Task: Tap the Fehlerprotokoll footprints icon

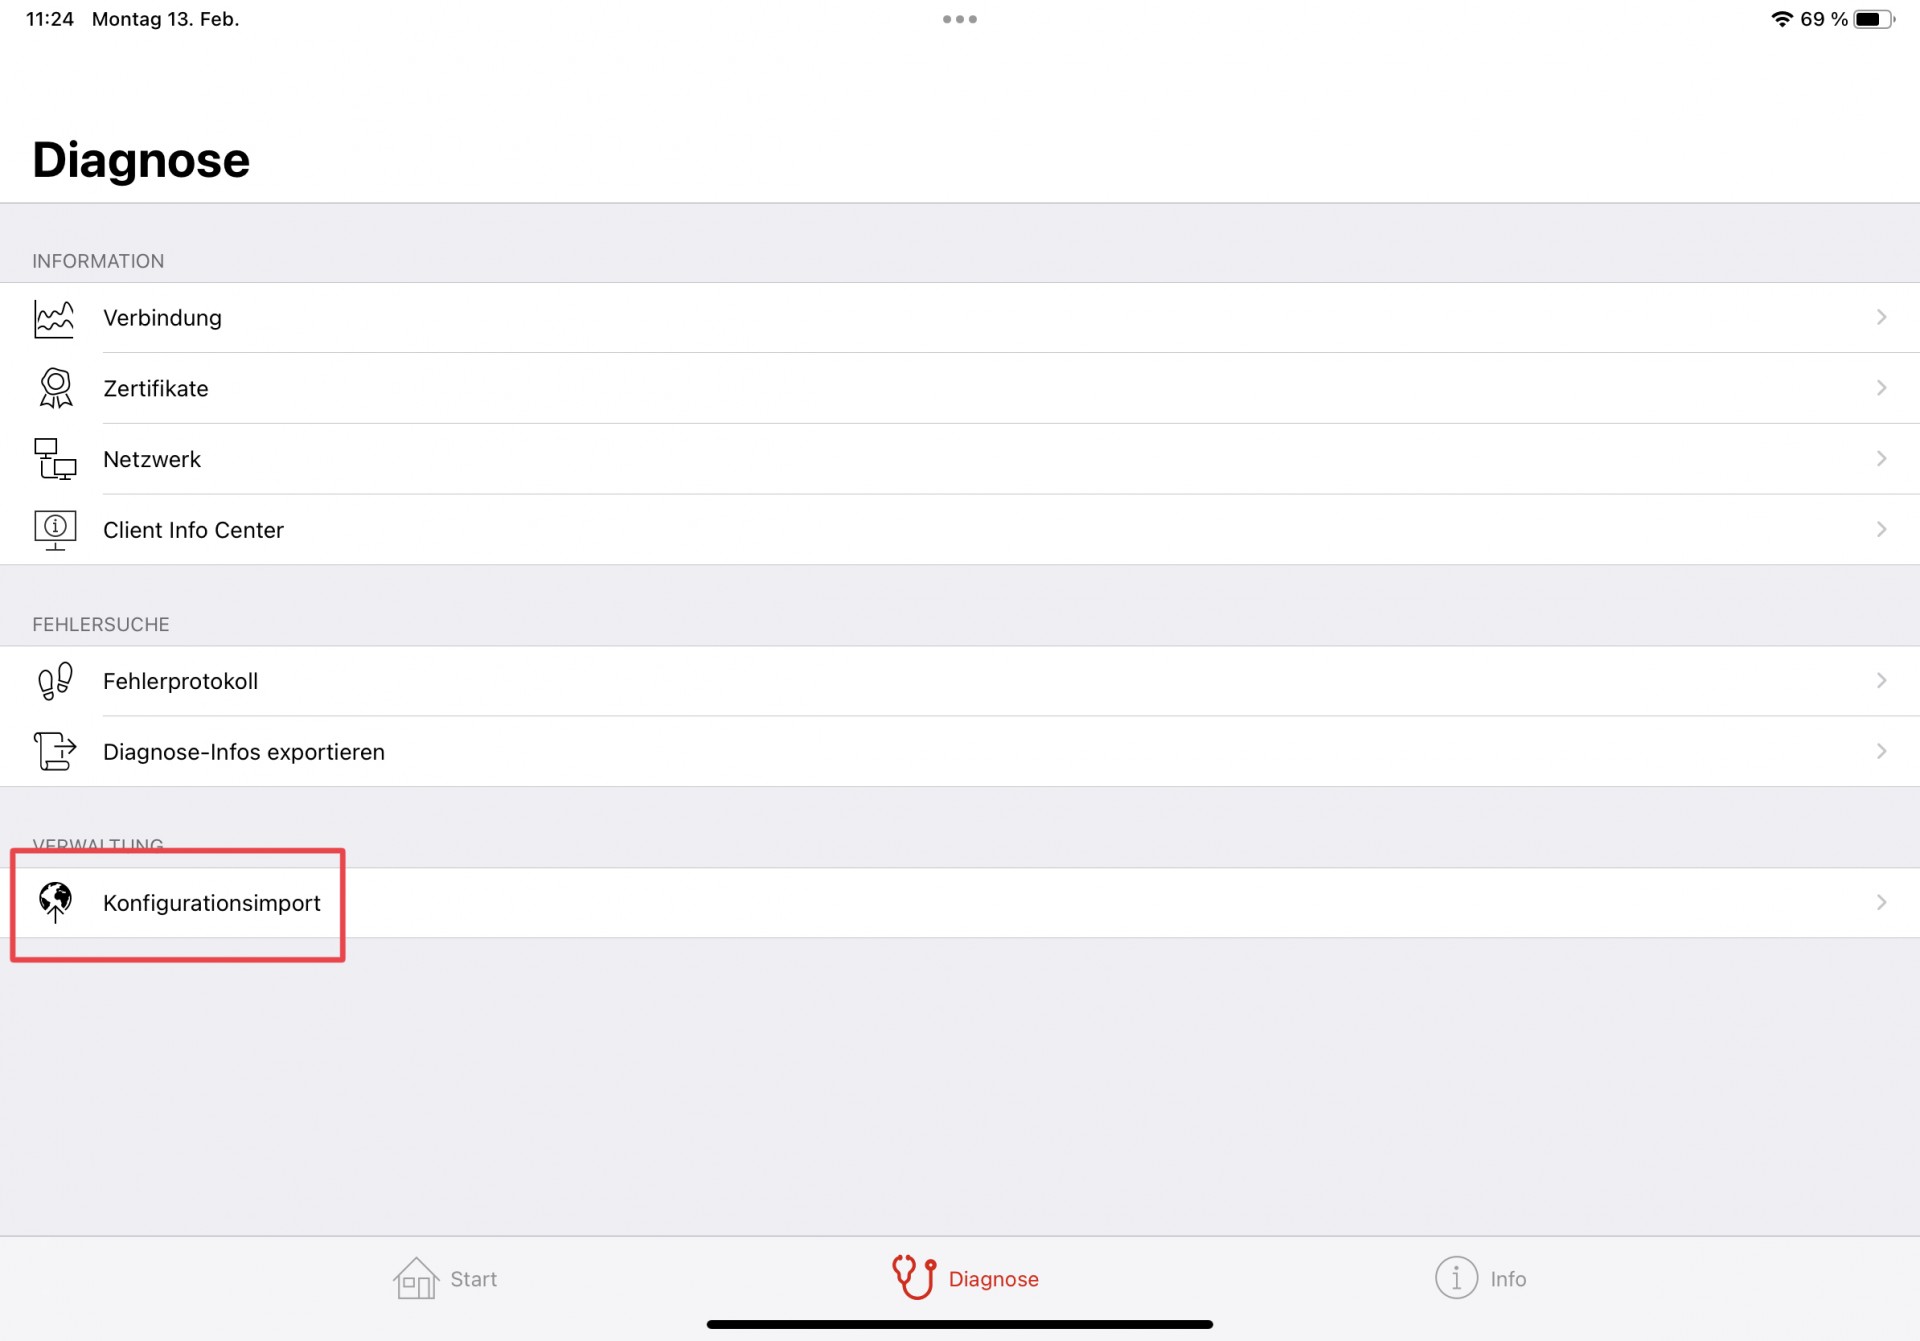Action: [55, 681]
